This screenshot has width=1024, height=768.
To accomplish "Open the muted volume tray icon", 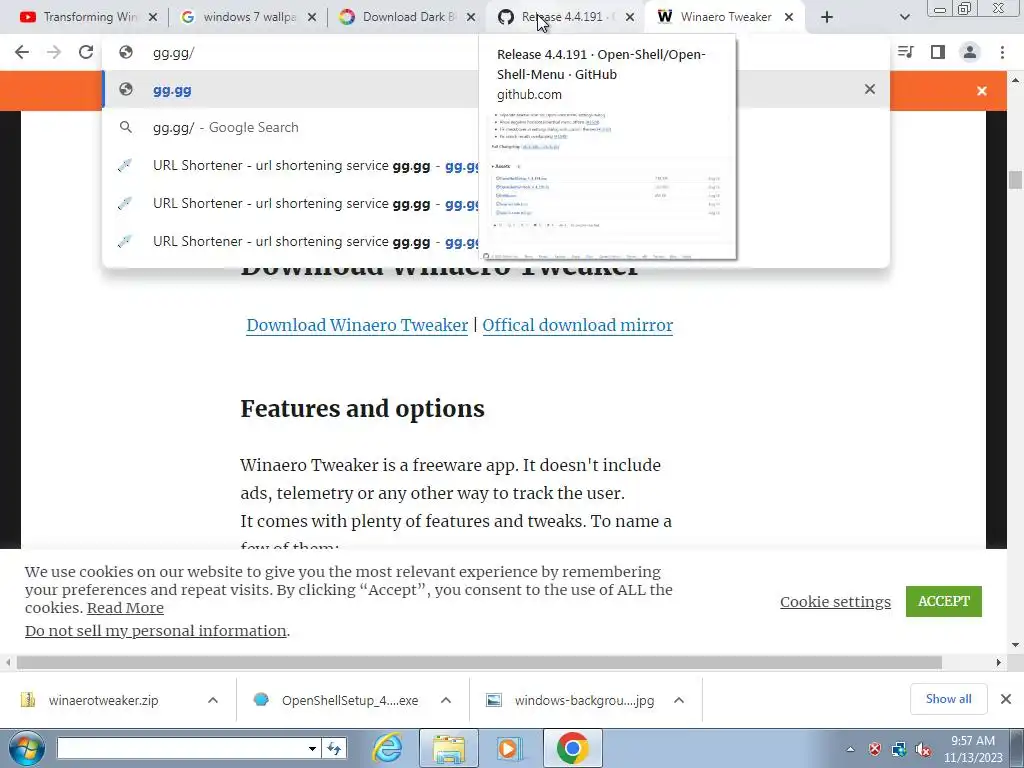I will (923, 749).
